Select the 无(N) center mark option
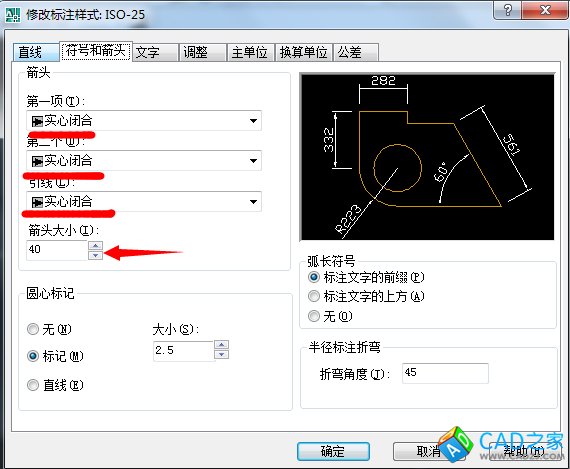 (x=33, y=329)
